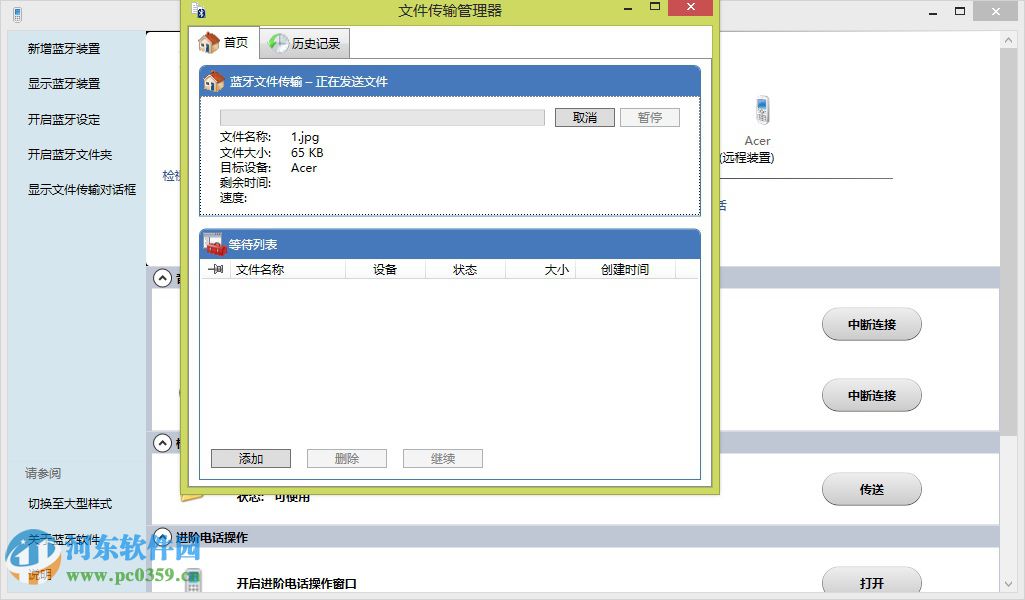Collapse the 进阶电话操作 section
Viewport: 1025px width, 600px height.
[x=163, y=537]
